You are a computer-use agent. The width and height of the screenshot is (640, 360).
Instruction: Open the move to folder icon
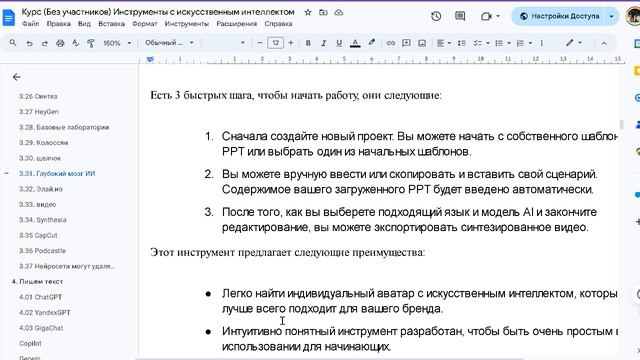(x=323, y=13)
